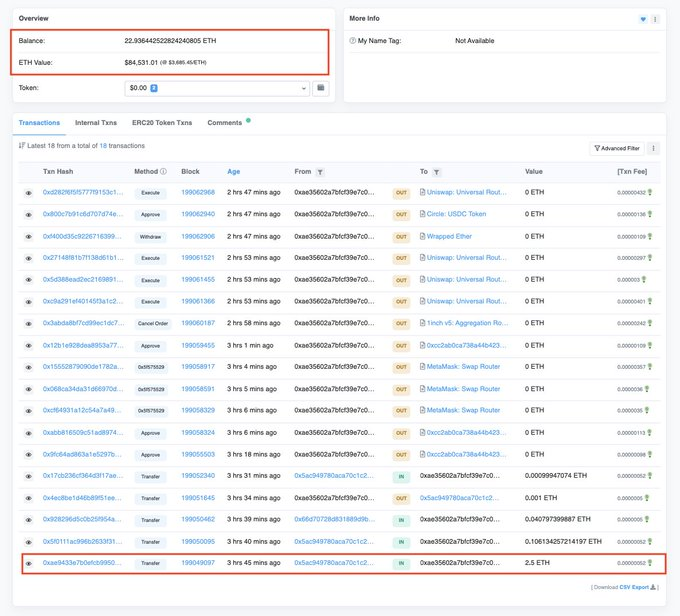Click the gas fee icon in row 199061455
680x616 pixels.
644,279
